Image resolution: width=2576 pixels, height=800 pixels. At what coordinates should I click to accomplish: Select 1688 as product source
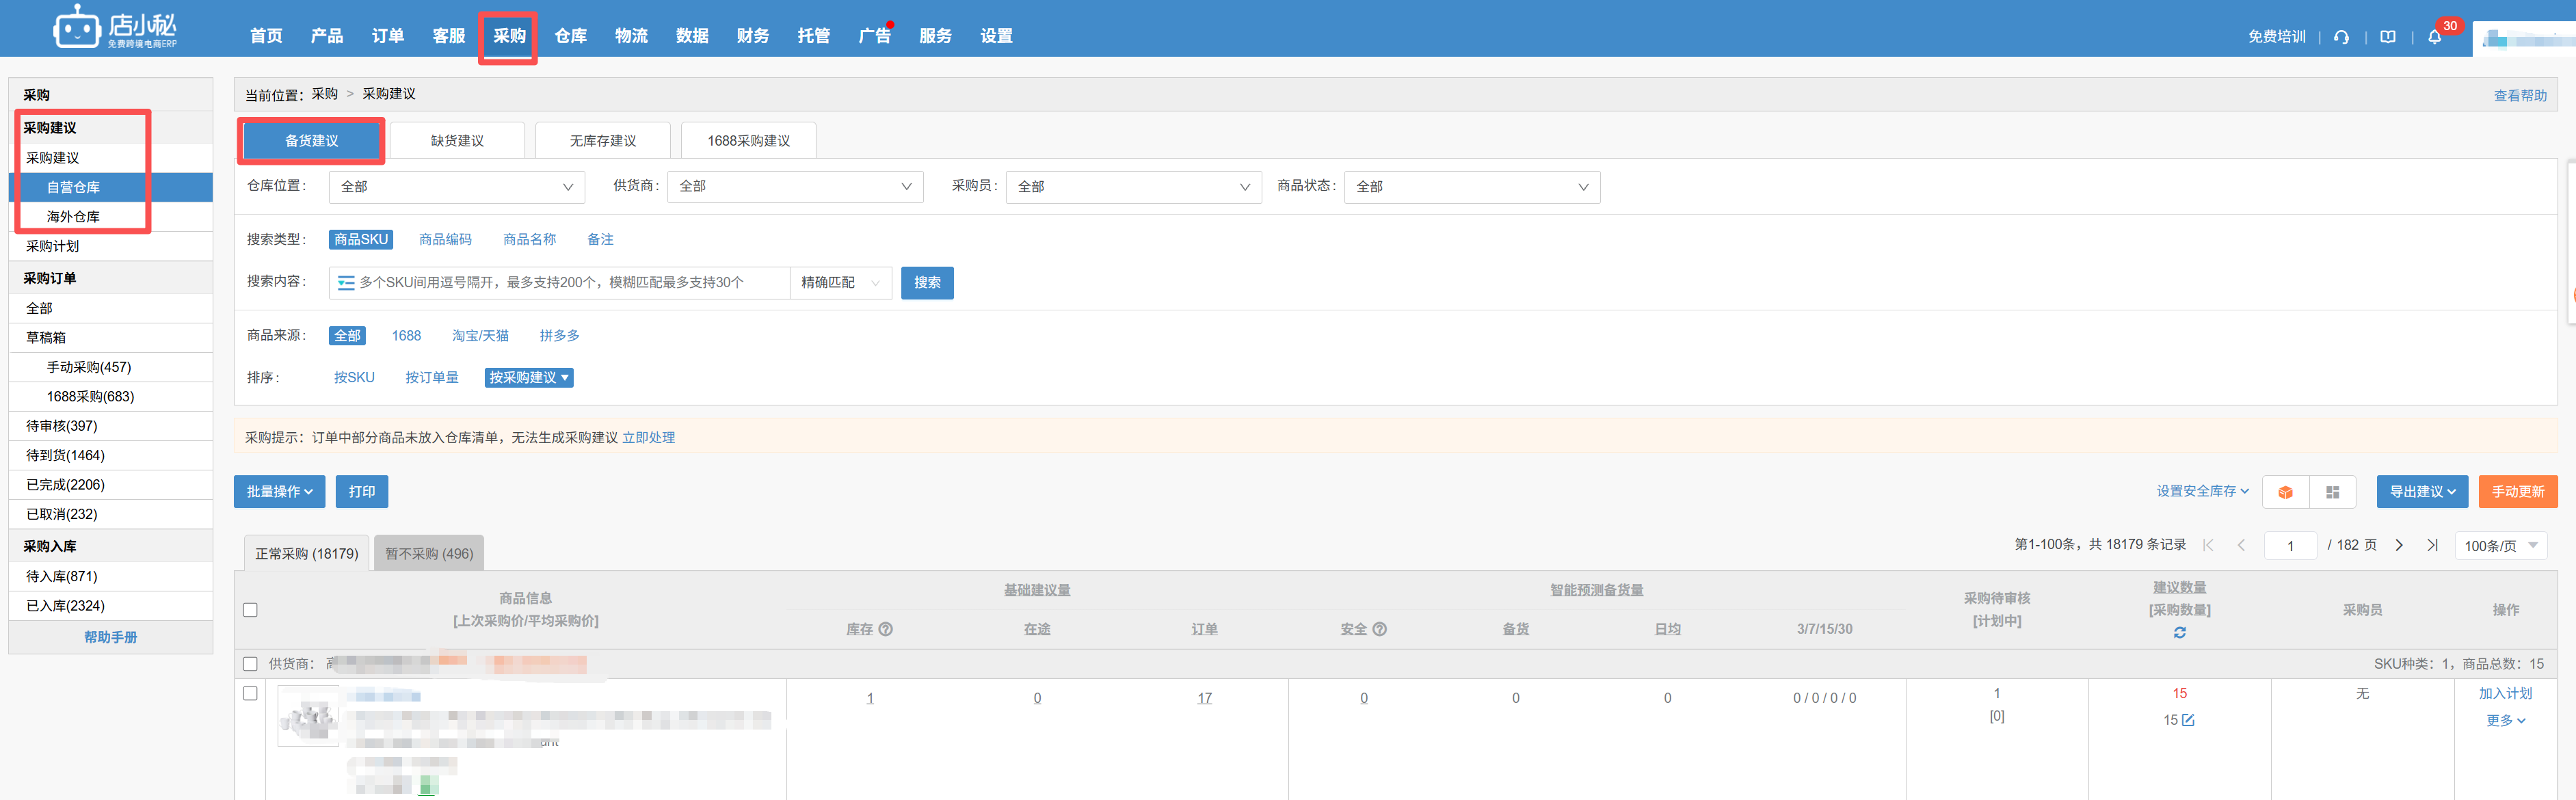406,336
